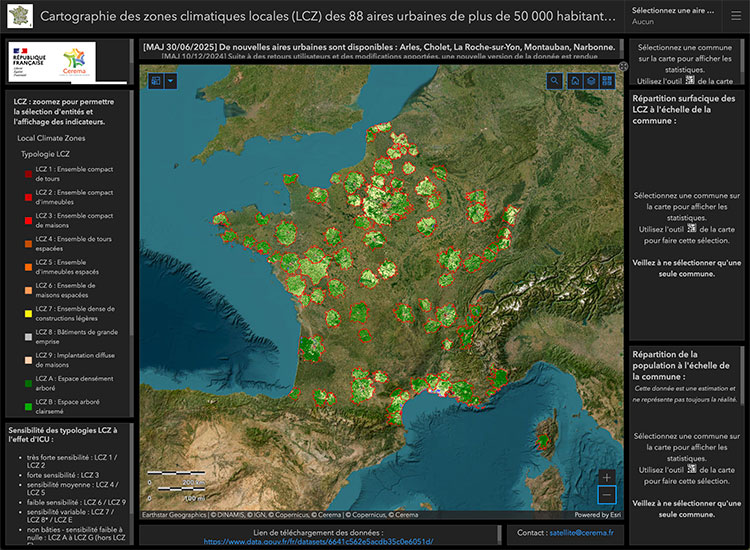Open the map search tool
This screenshot has height=550, width=750.
point(557,81)
